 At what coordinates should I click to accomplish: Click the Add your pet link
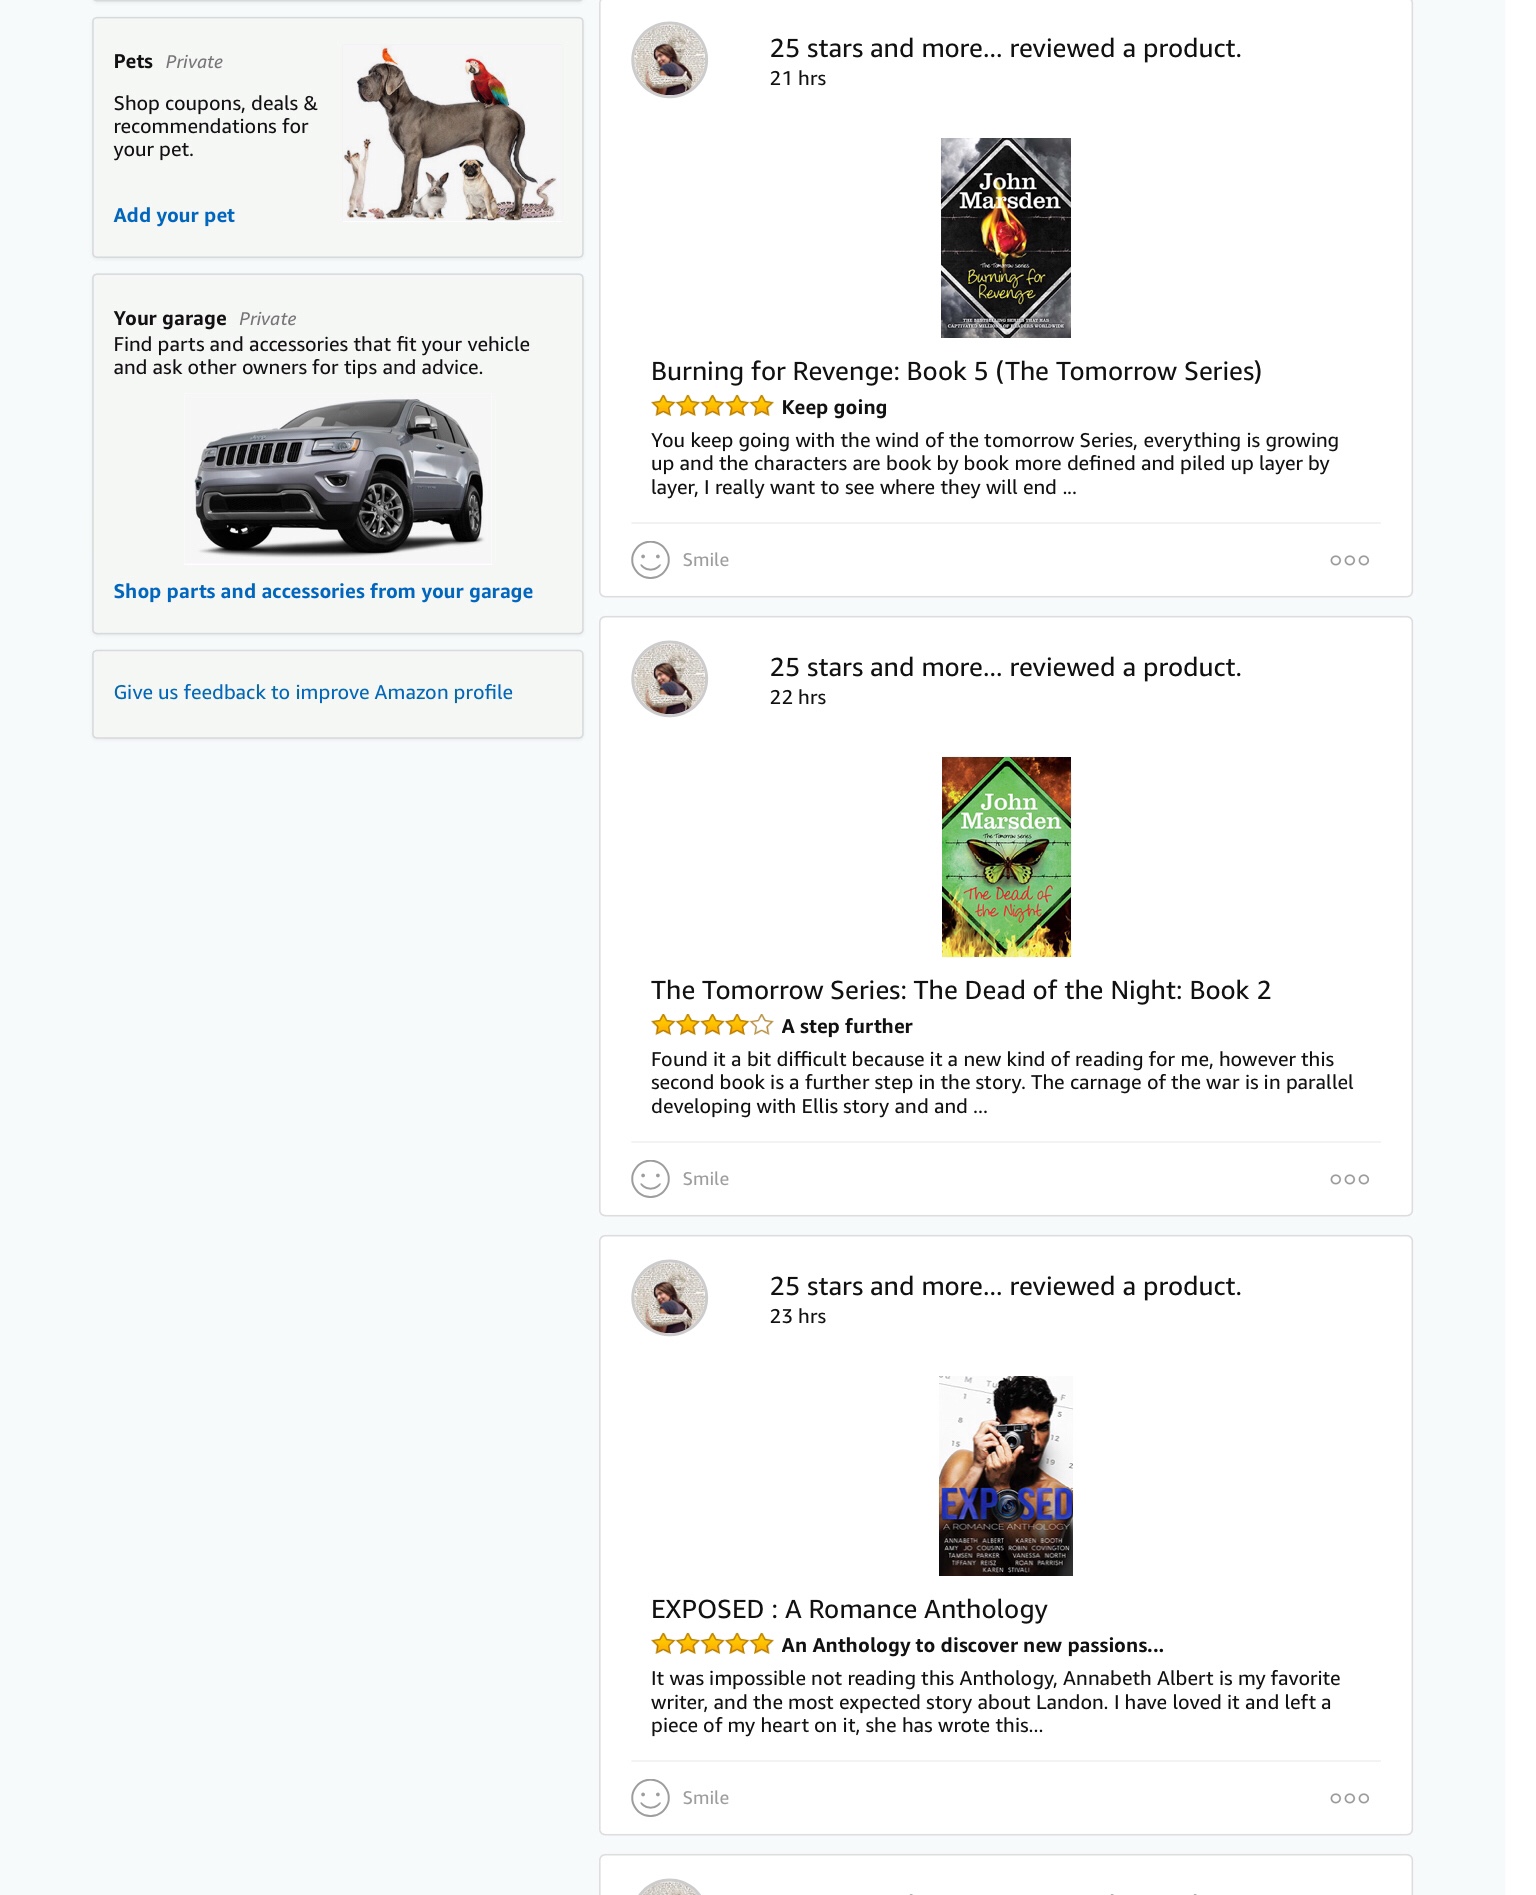click(174, 215)
